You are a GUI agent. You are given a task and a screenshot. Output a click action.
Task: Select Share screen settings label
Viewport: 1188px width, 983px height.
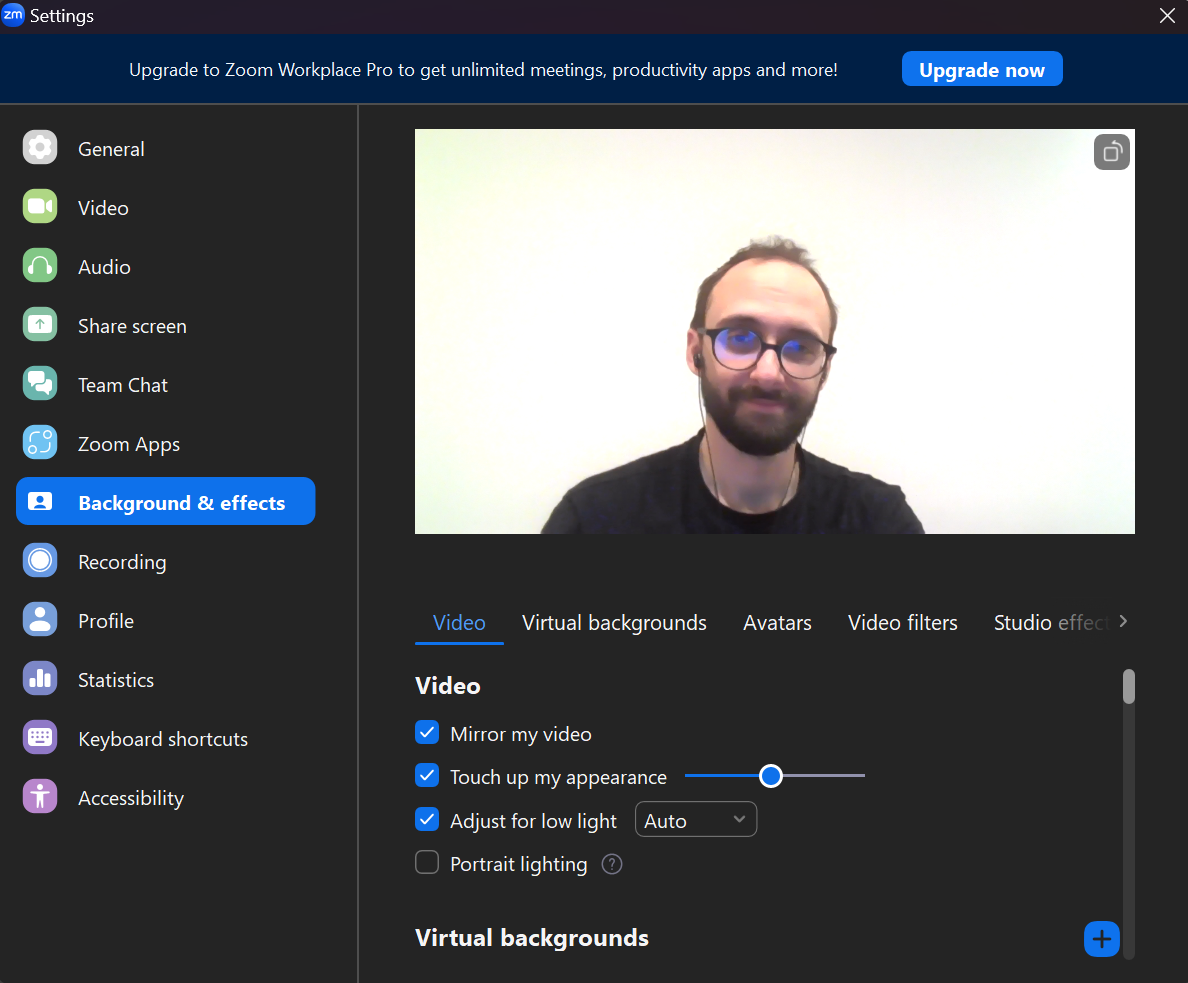[x=133, y=327]
